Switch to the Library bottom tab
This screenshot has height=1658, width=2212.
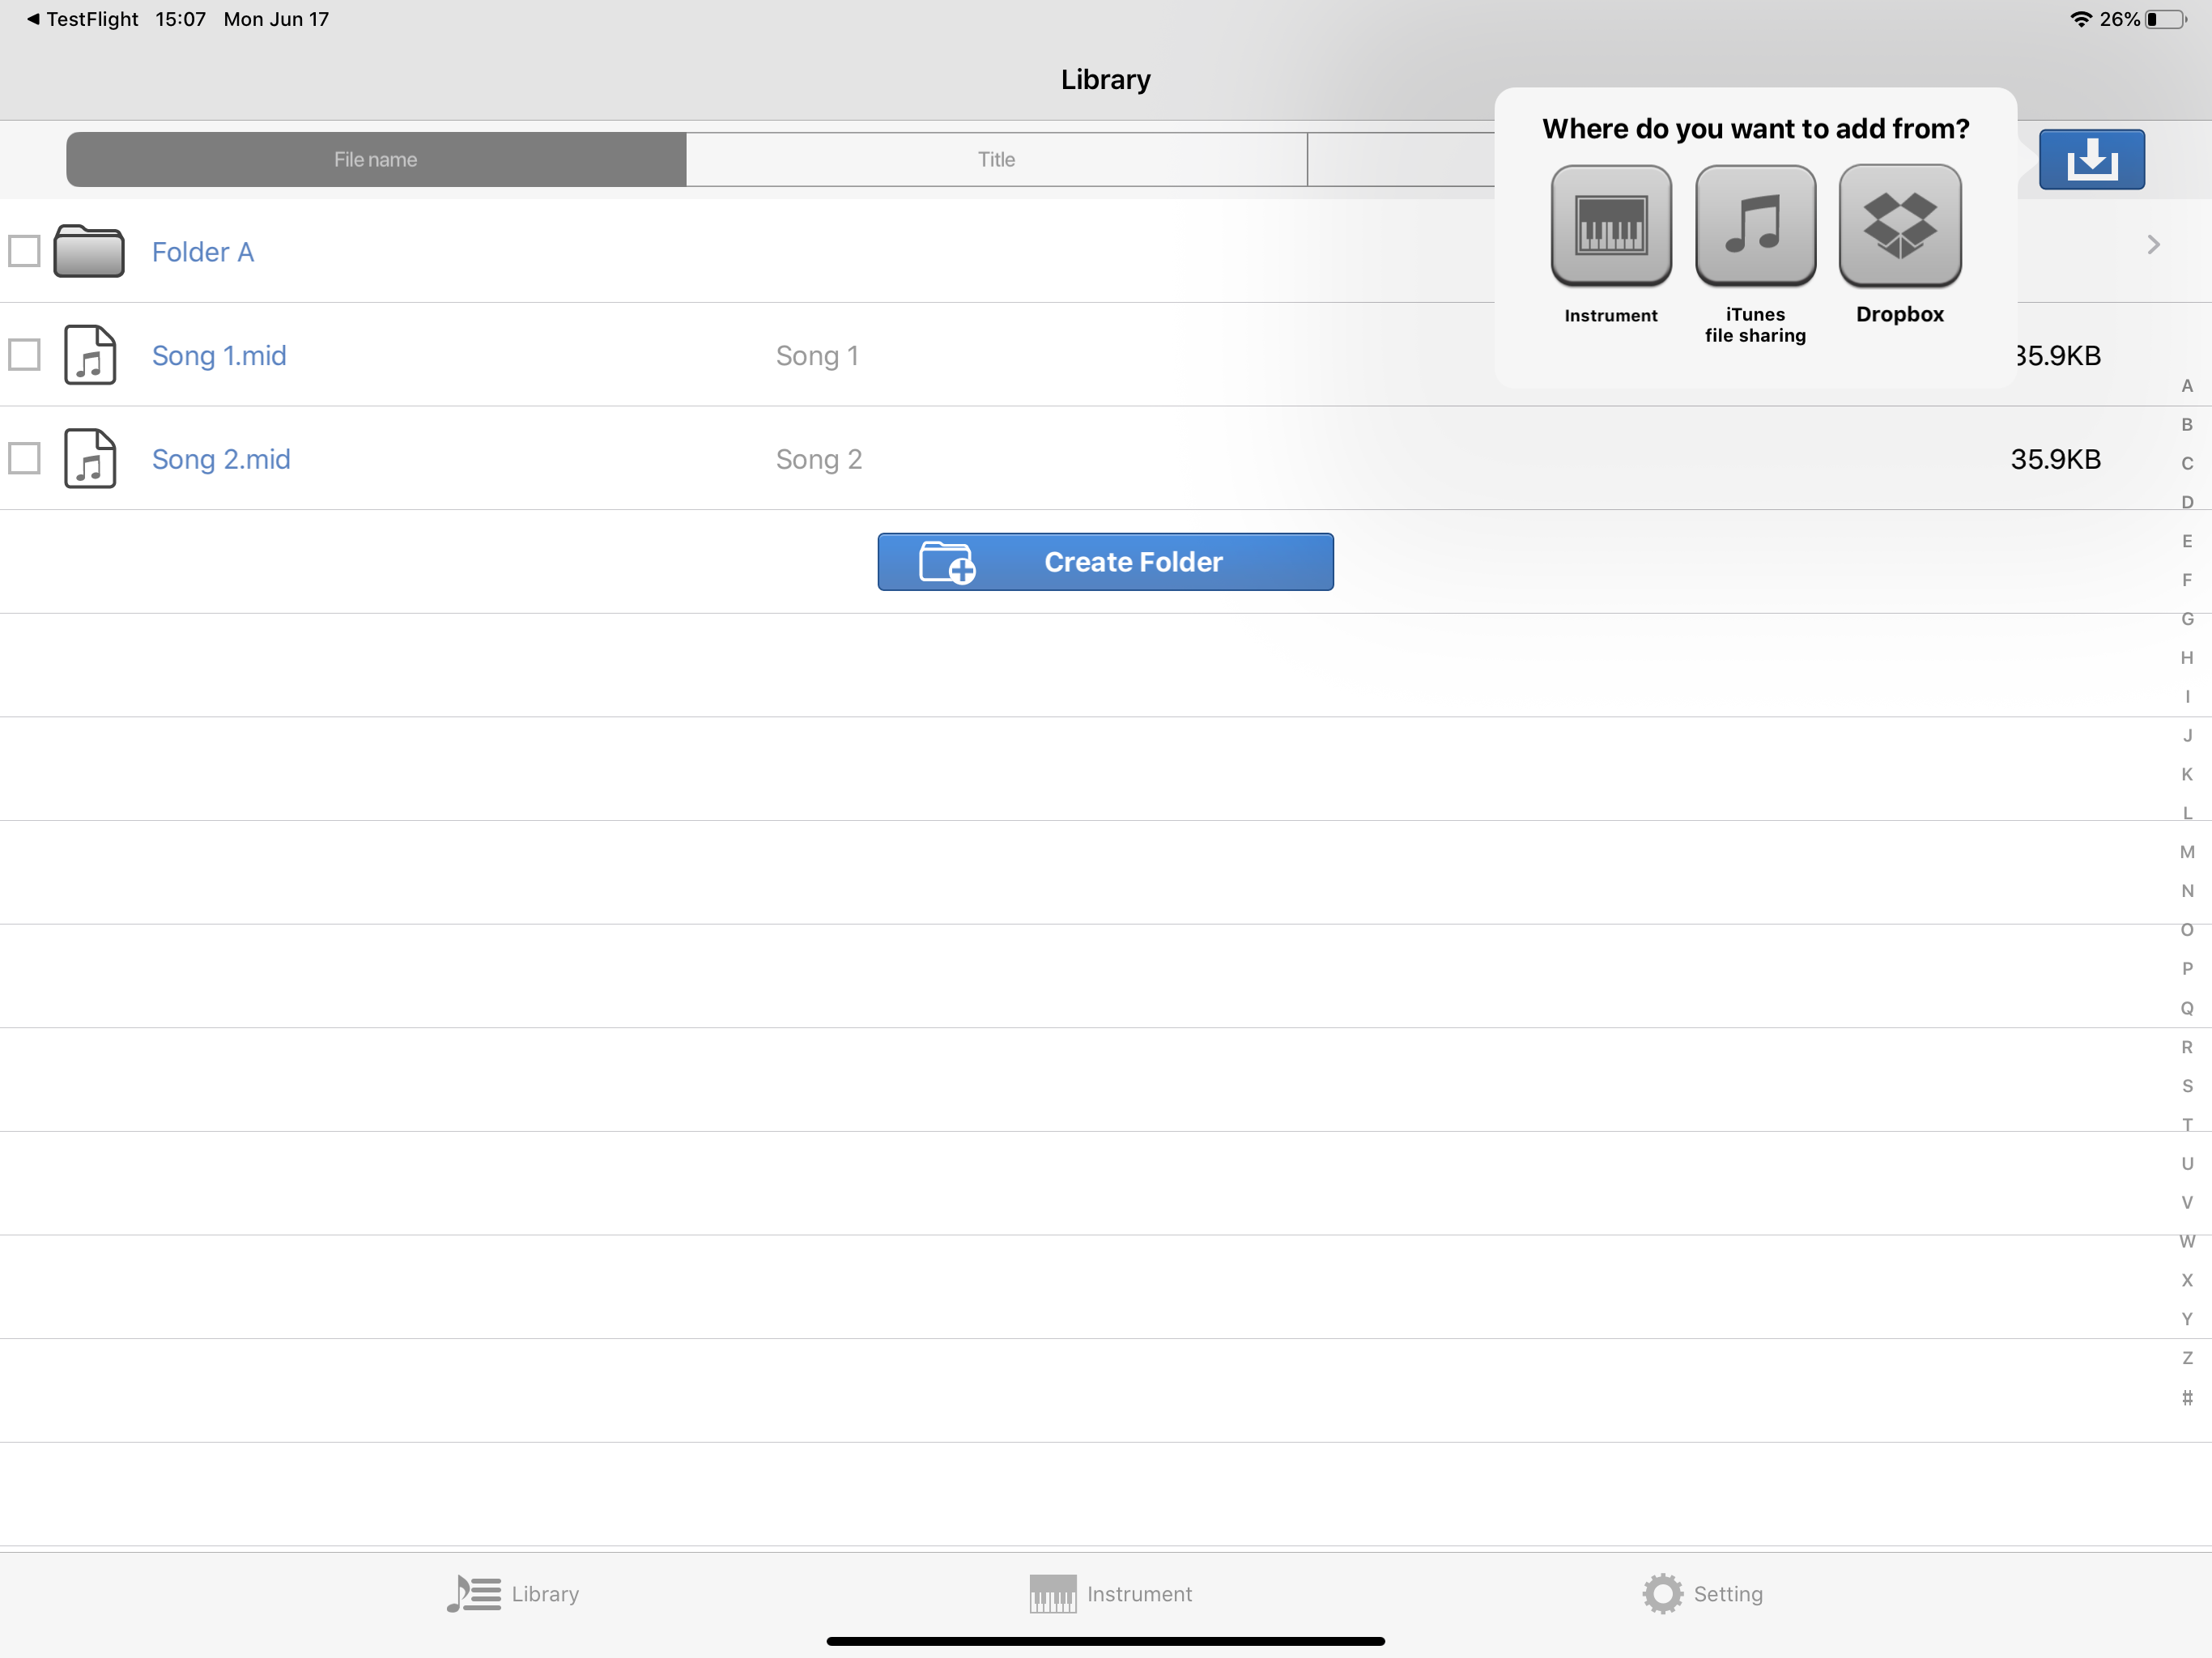click(x=513, y=1593)
